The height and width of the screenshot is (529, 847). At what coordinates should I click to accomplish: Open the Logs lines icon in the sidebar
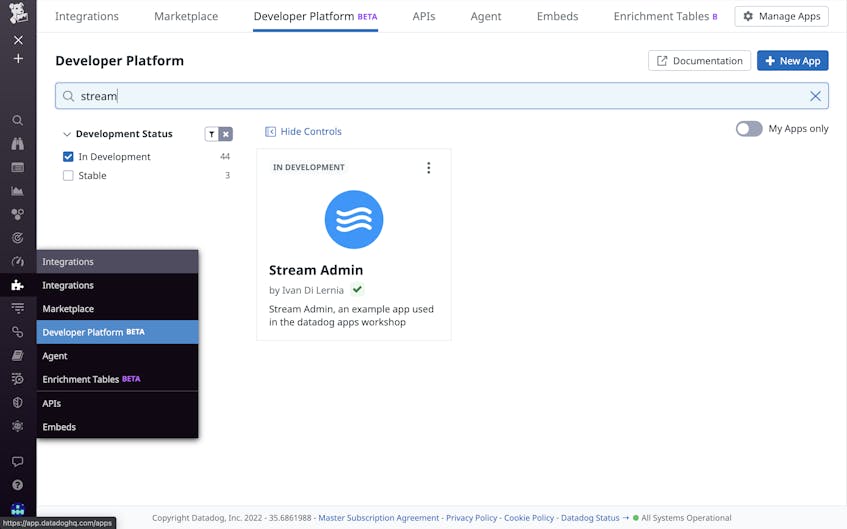18,308
